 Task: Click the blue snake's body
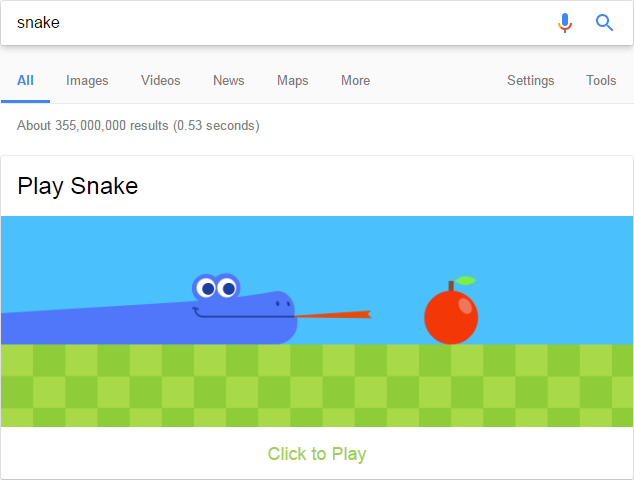(149, 318)
